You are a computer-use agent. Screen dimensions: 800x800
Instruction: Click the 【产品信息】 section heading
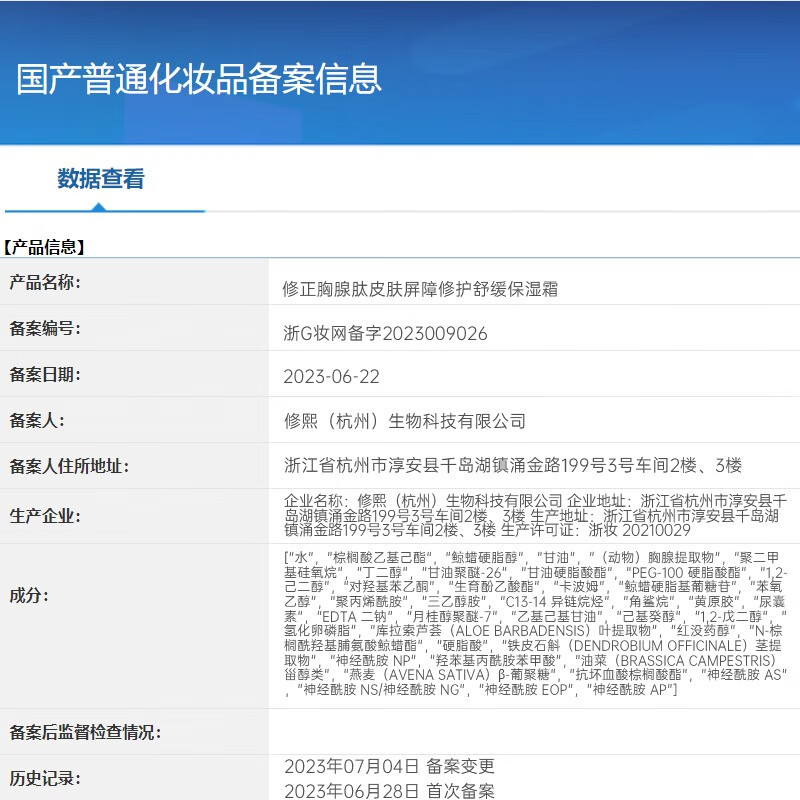(43, 247)
